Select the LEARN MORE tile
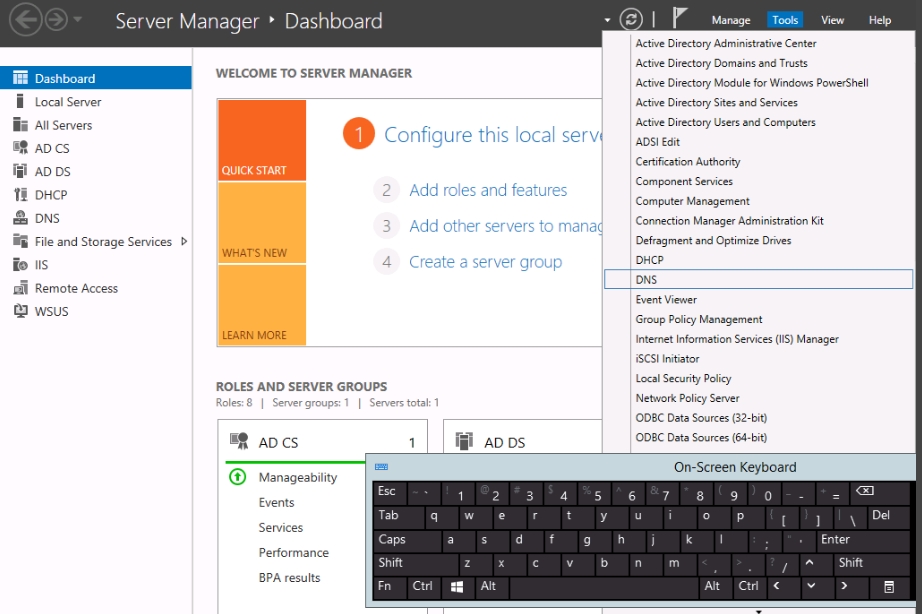Viewport: 922px width, 614px height. pyautogui.click(x=262, y=305)
